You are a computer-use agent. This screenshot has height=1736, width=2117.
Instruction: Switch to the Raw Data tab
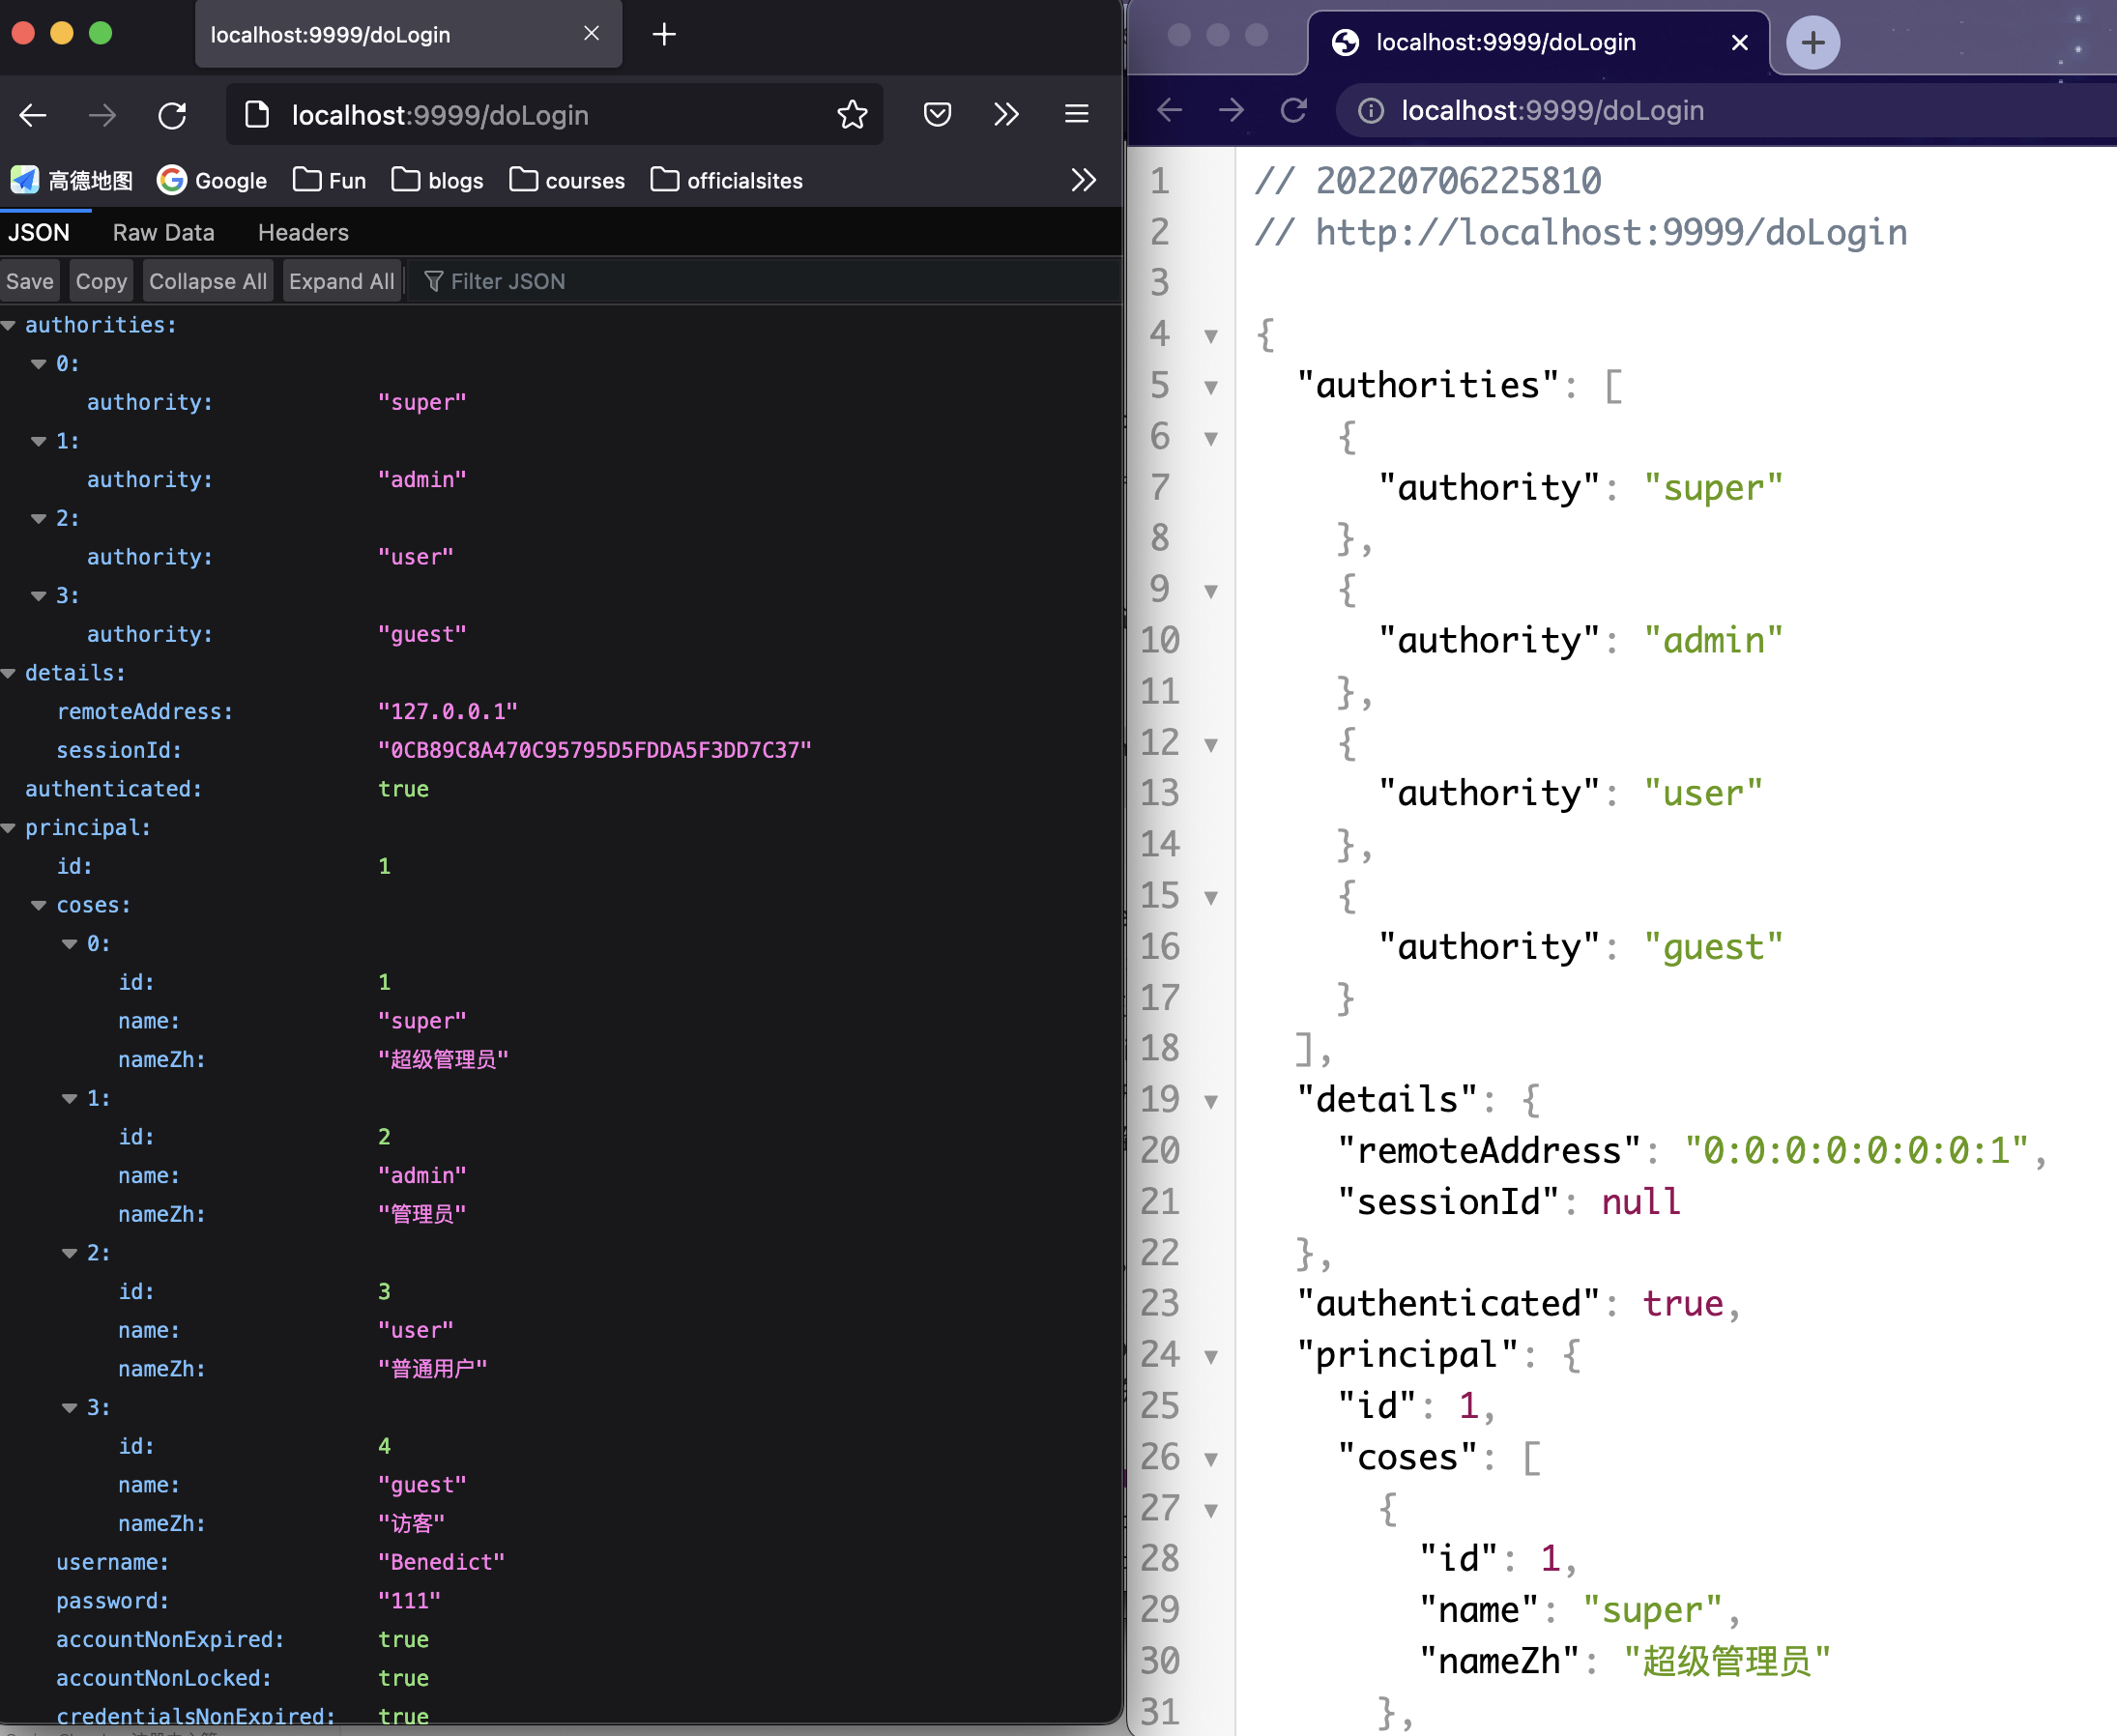coord(164,233)
